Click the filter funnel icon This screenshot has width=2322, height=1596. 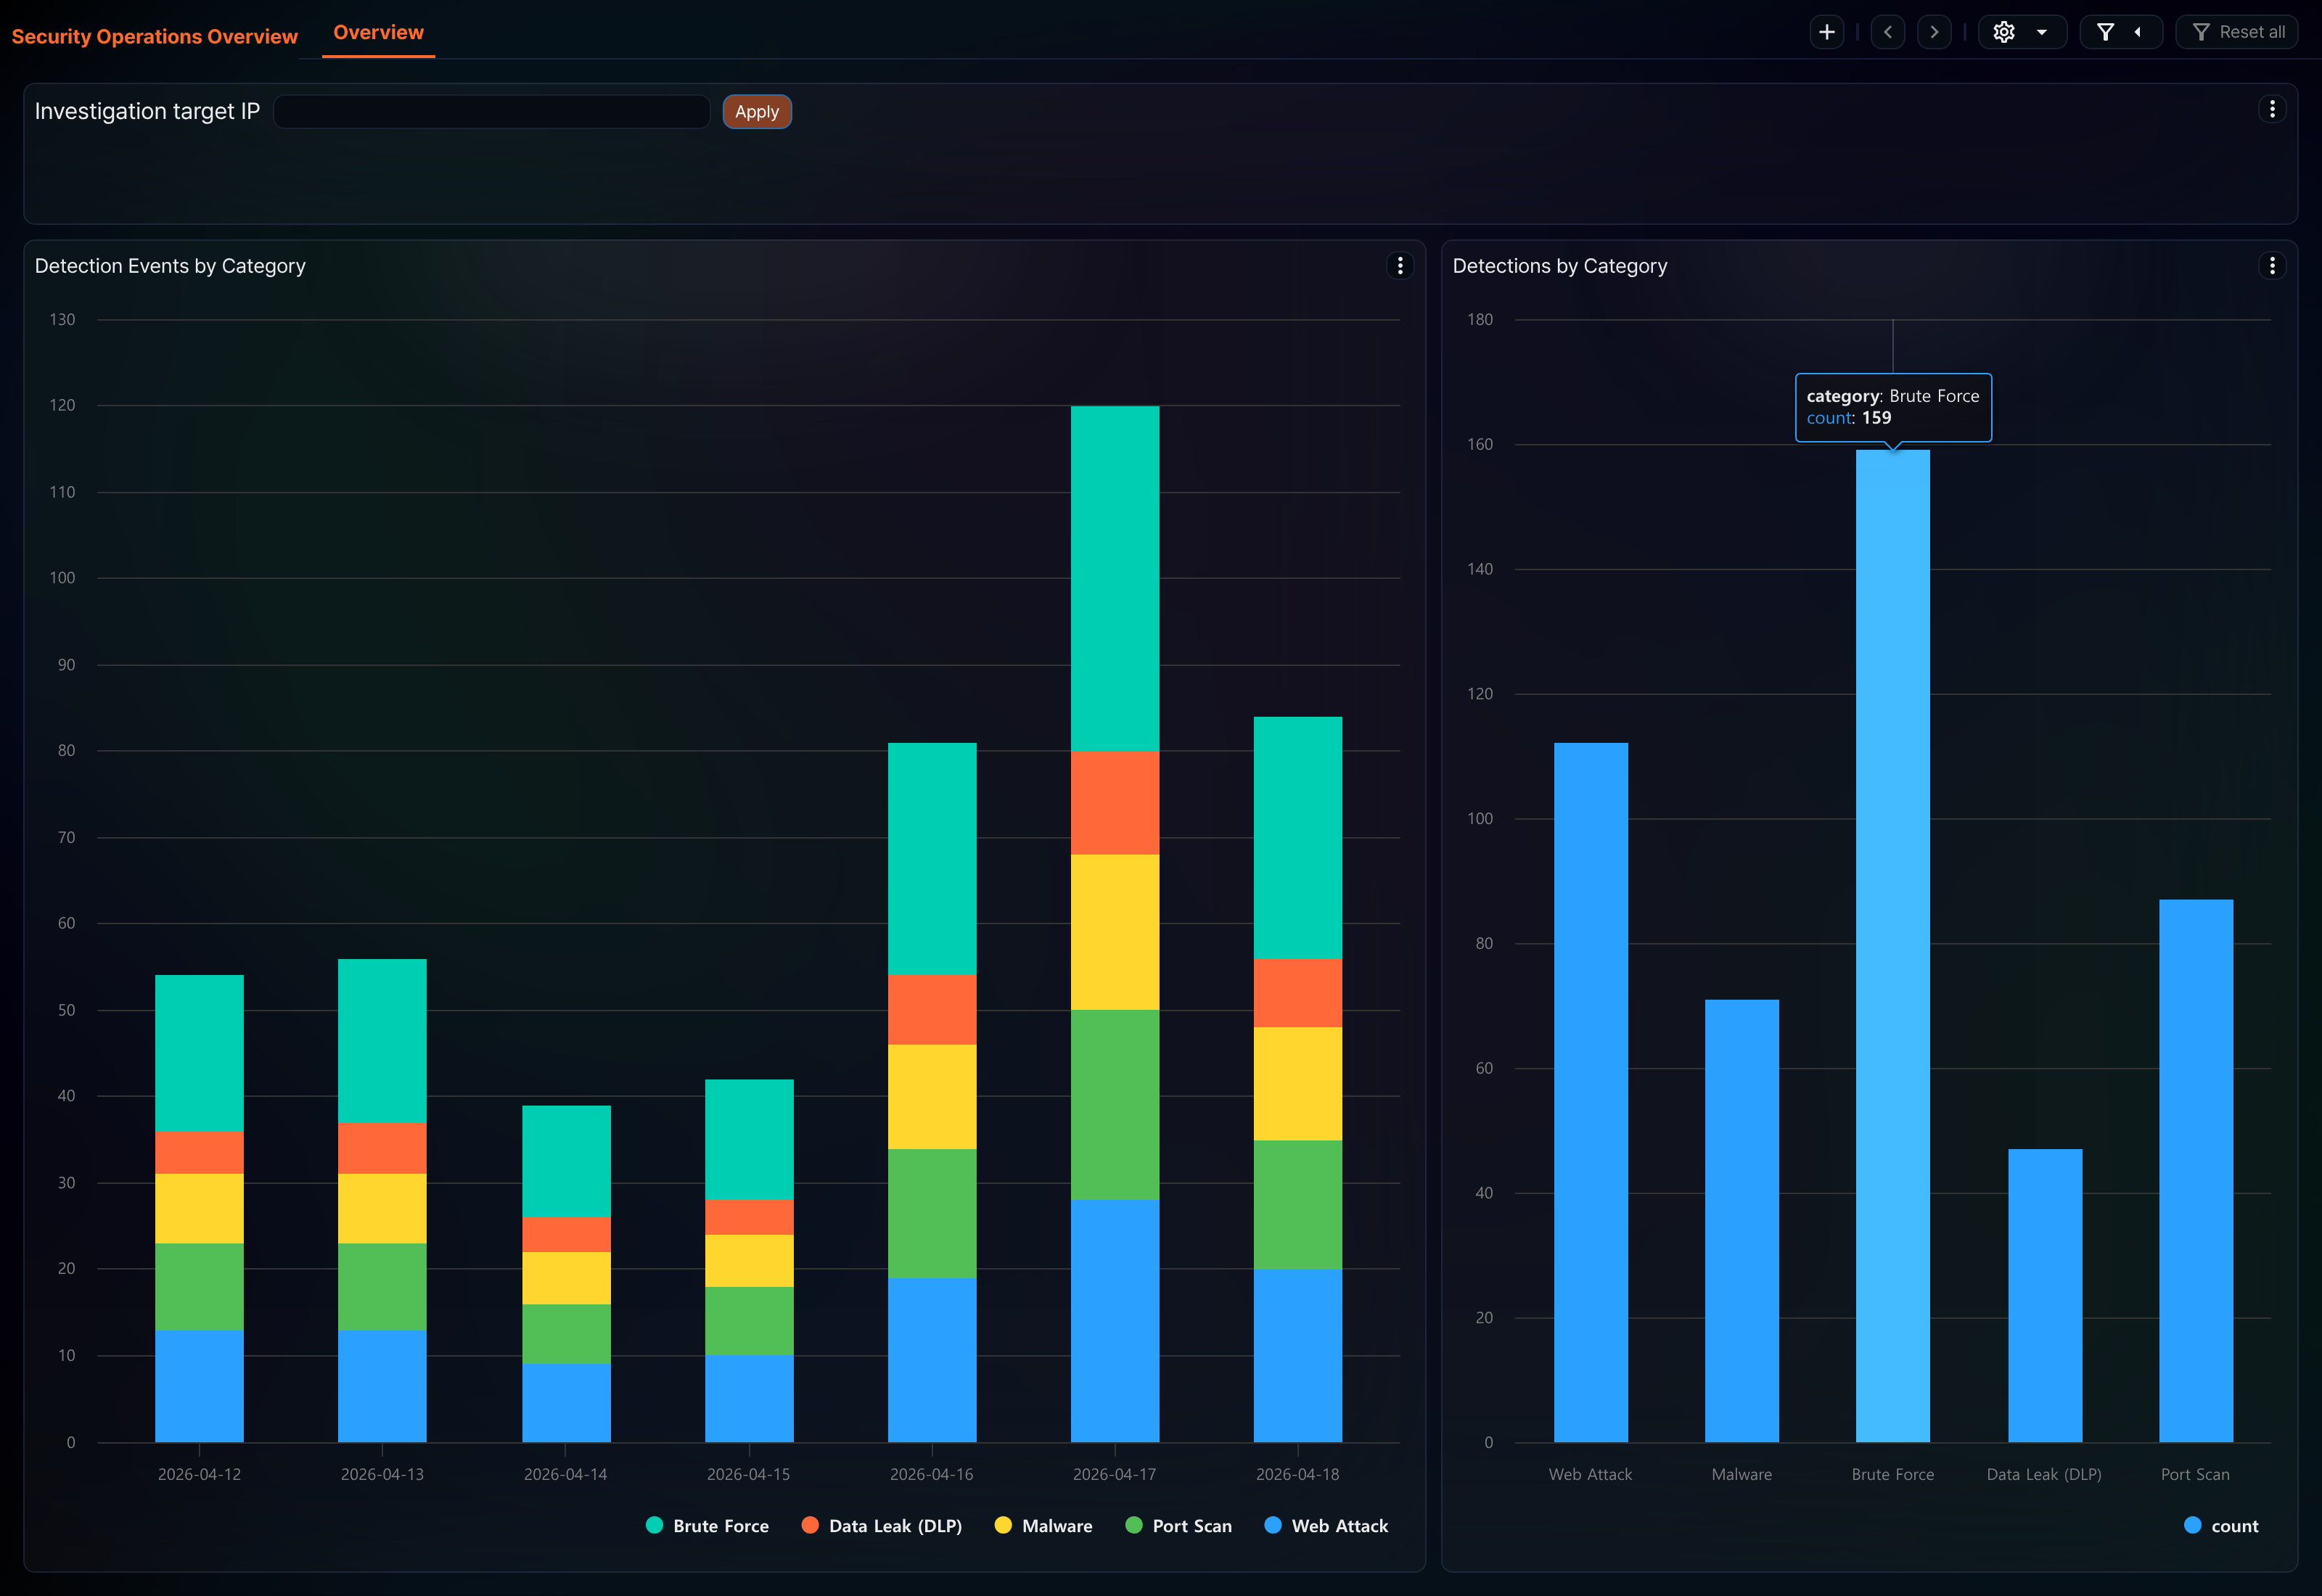[x=2105, y=32]
